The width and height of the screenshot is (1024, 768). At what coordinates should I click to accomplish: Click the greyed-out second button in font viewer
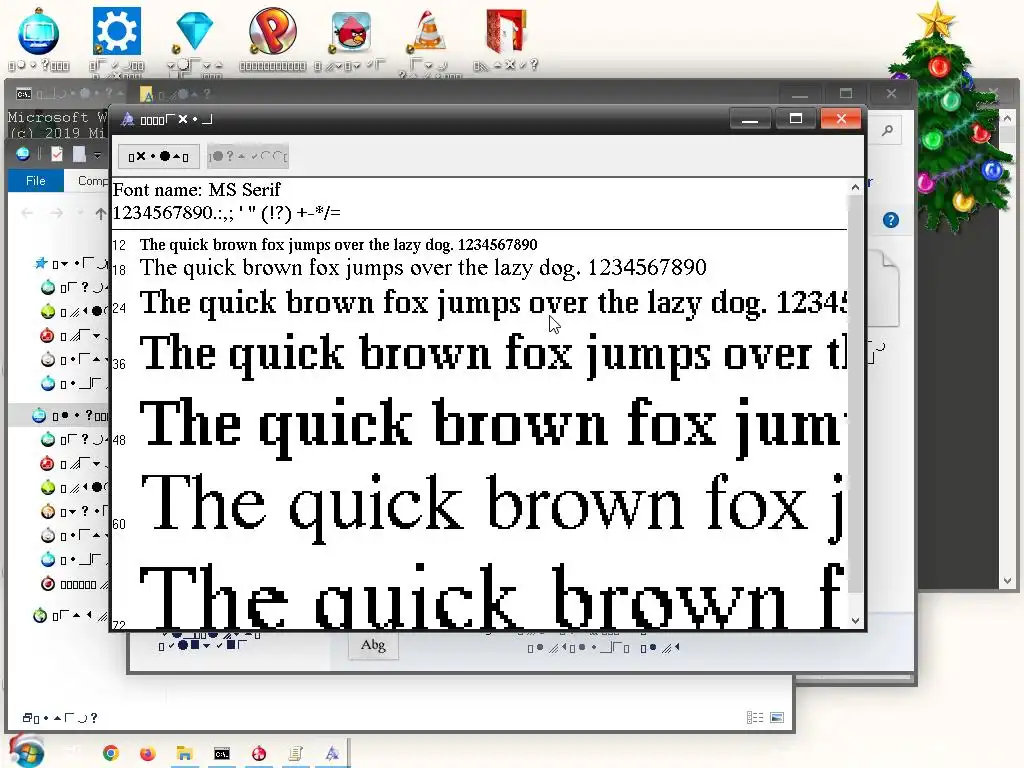(248, 157)
